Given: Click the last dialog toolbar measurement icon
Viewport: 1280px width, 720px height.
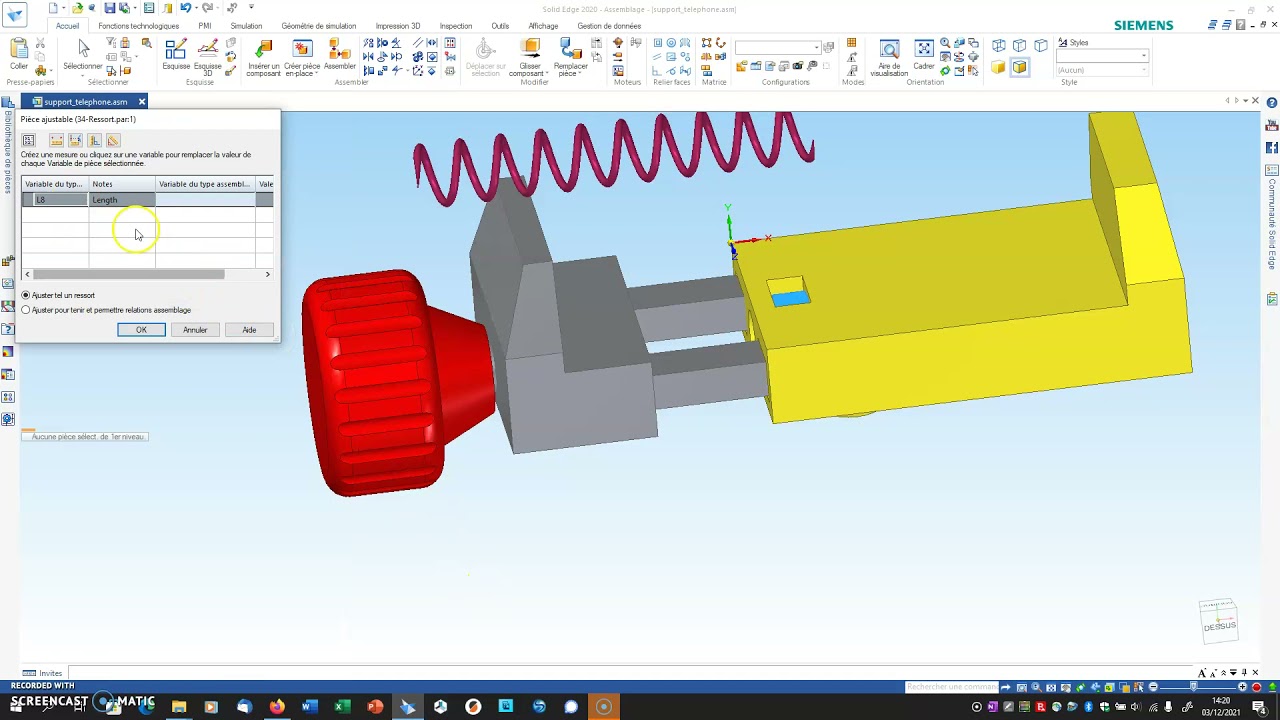Looking at the screenshot, I should (113, 140).
